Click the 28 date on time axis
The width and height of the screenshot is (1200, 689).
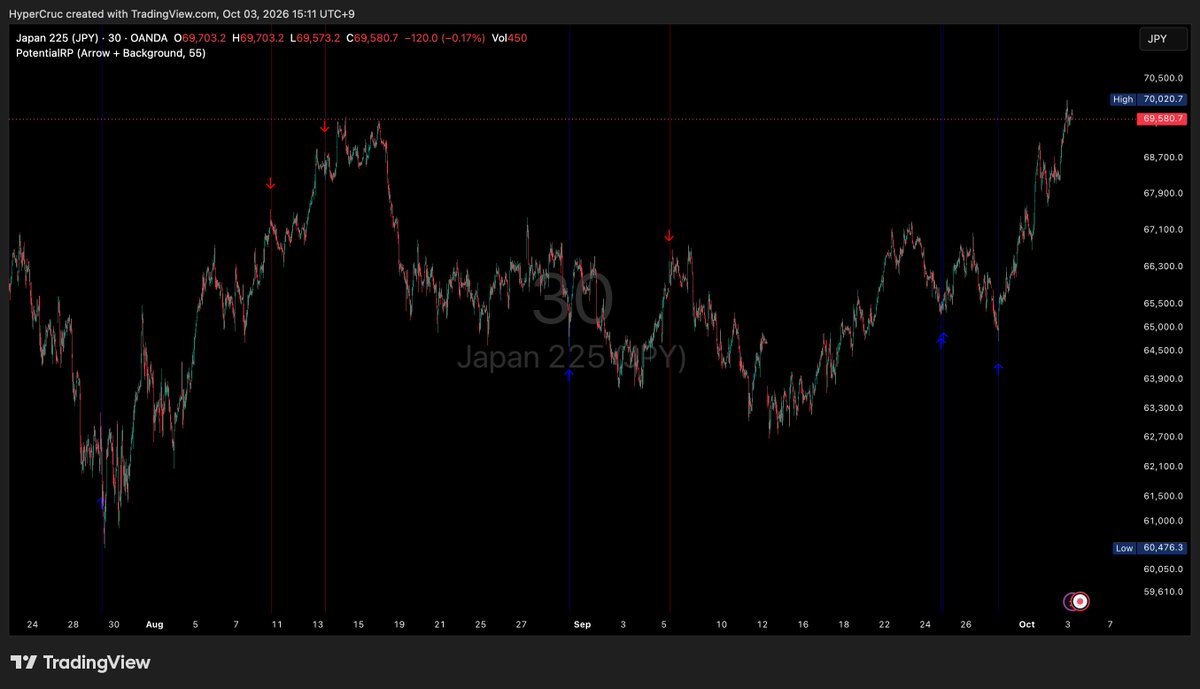73,624
